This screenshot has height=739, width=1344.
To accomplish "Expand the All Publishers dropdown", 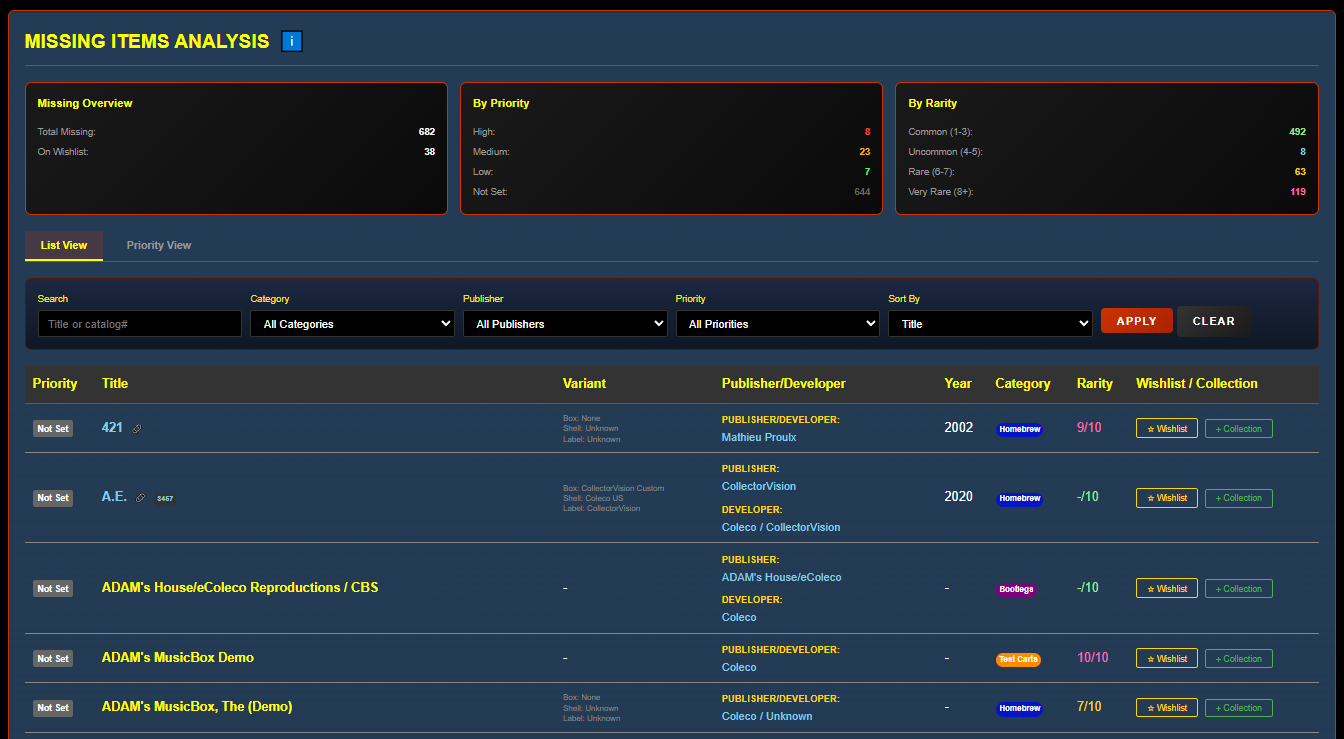I will pos(565,324).
